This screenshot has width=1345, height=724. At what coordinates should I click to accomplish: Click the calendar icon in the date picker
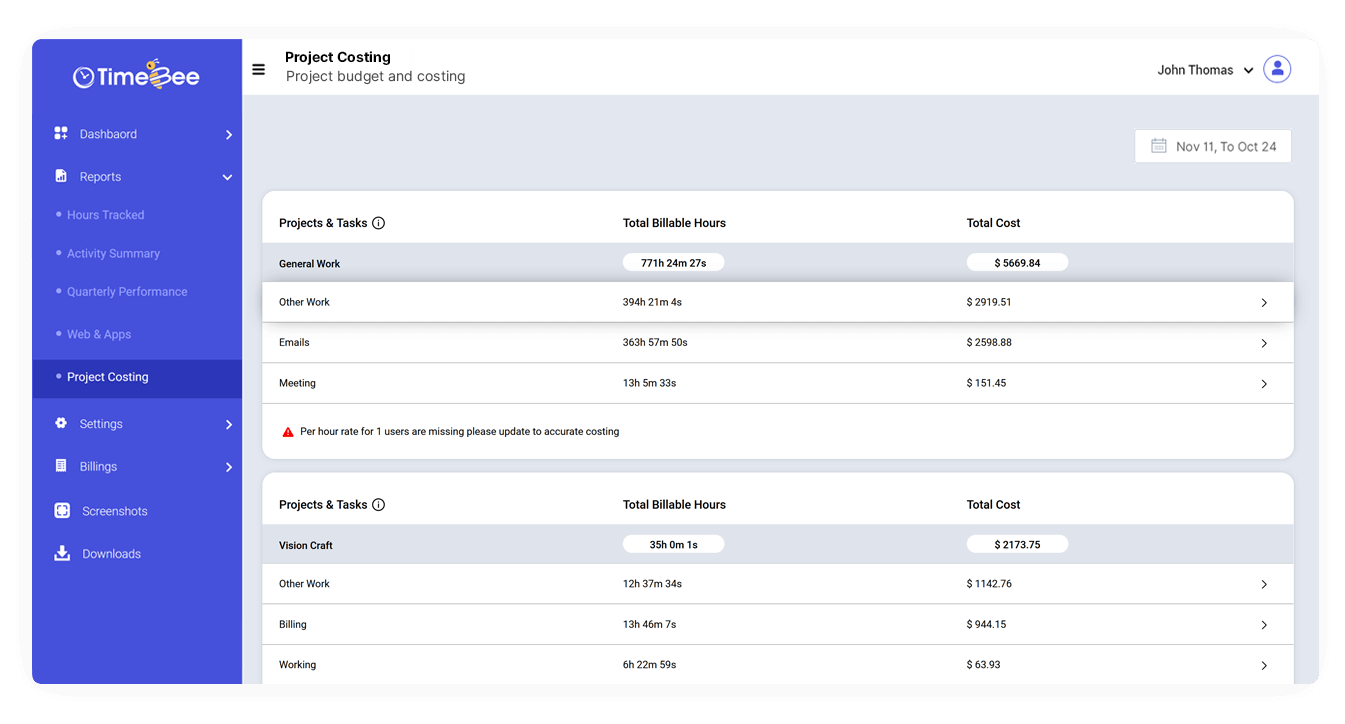[1157, 146]
